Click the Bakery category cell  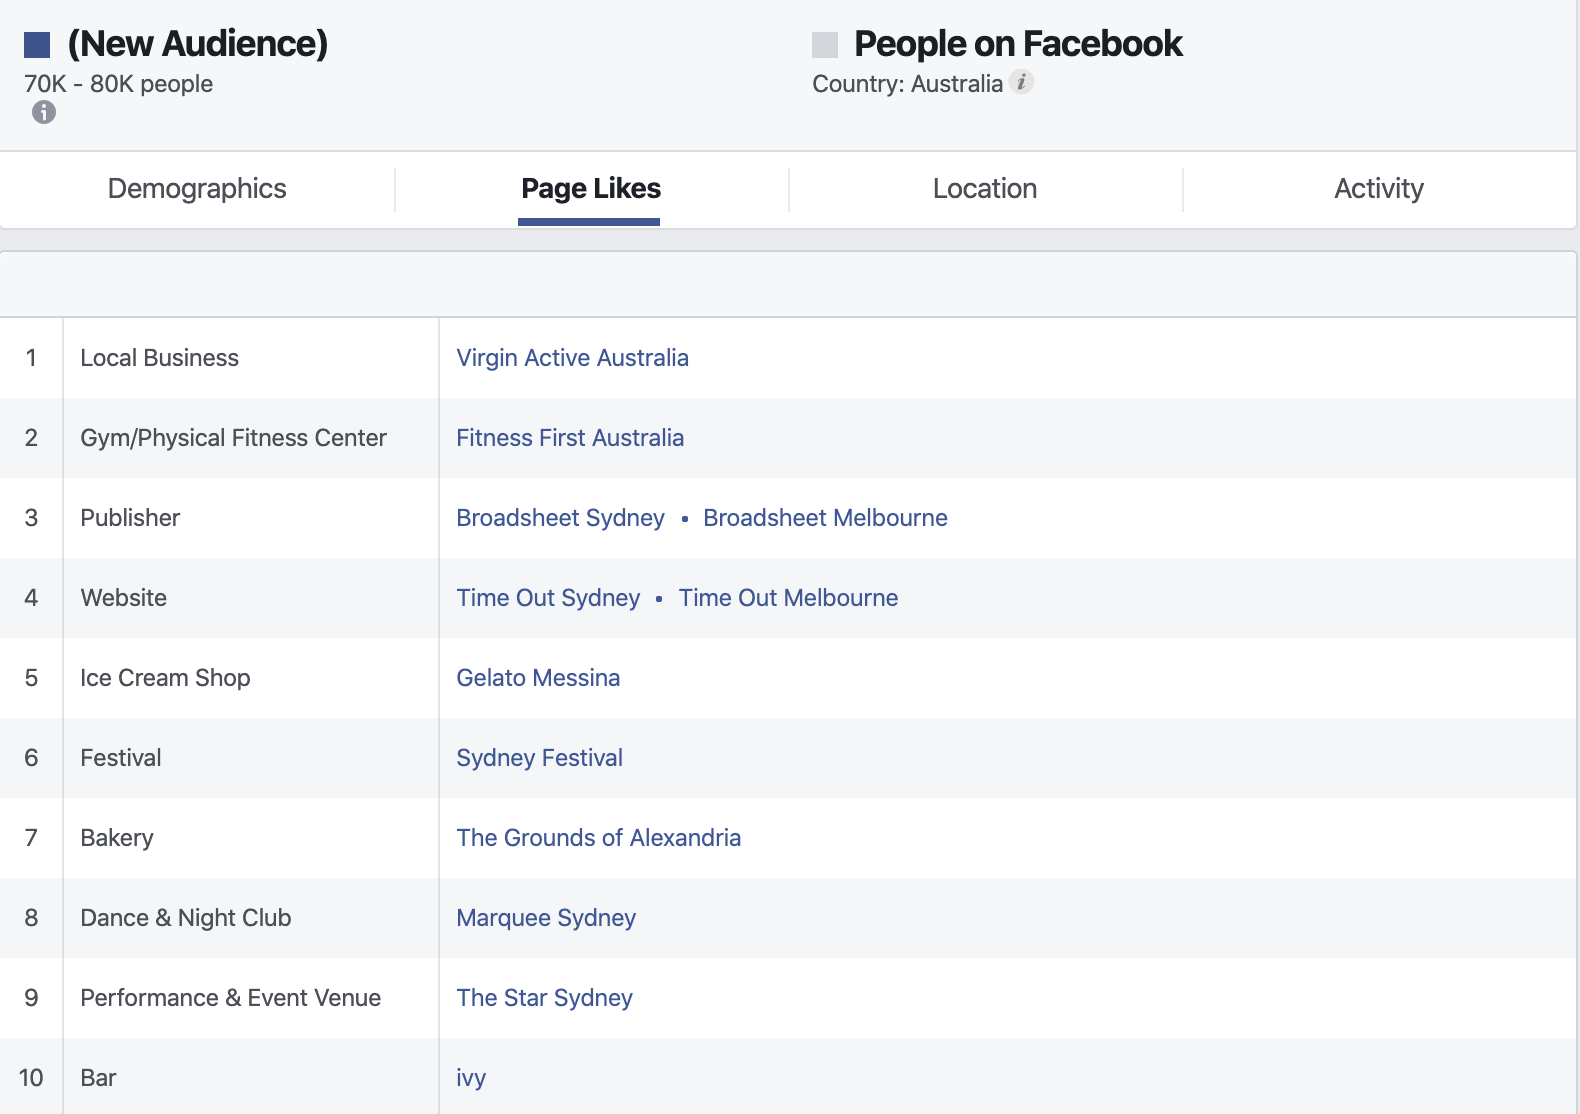pos(251,838)
